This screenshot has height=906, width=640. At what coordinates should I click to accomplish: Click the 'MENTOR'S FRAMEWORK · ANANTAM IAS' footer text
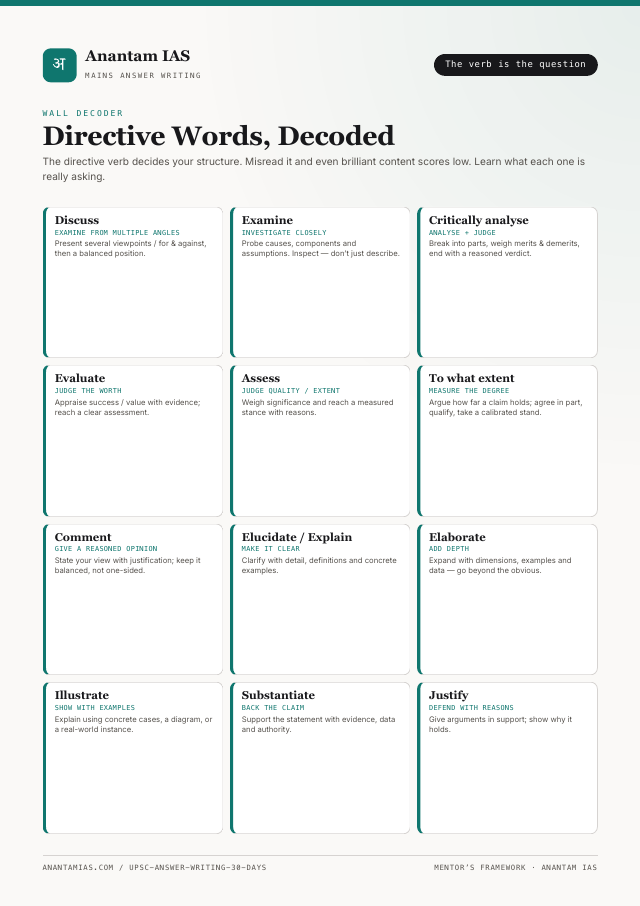click(x=515, y=867)
